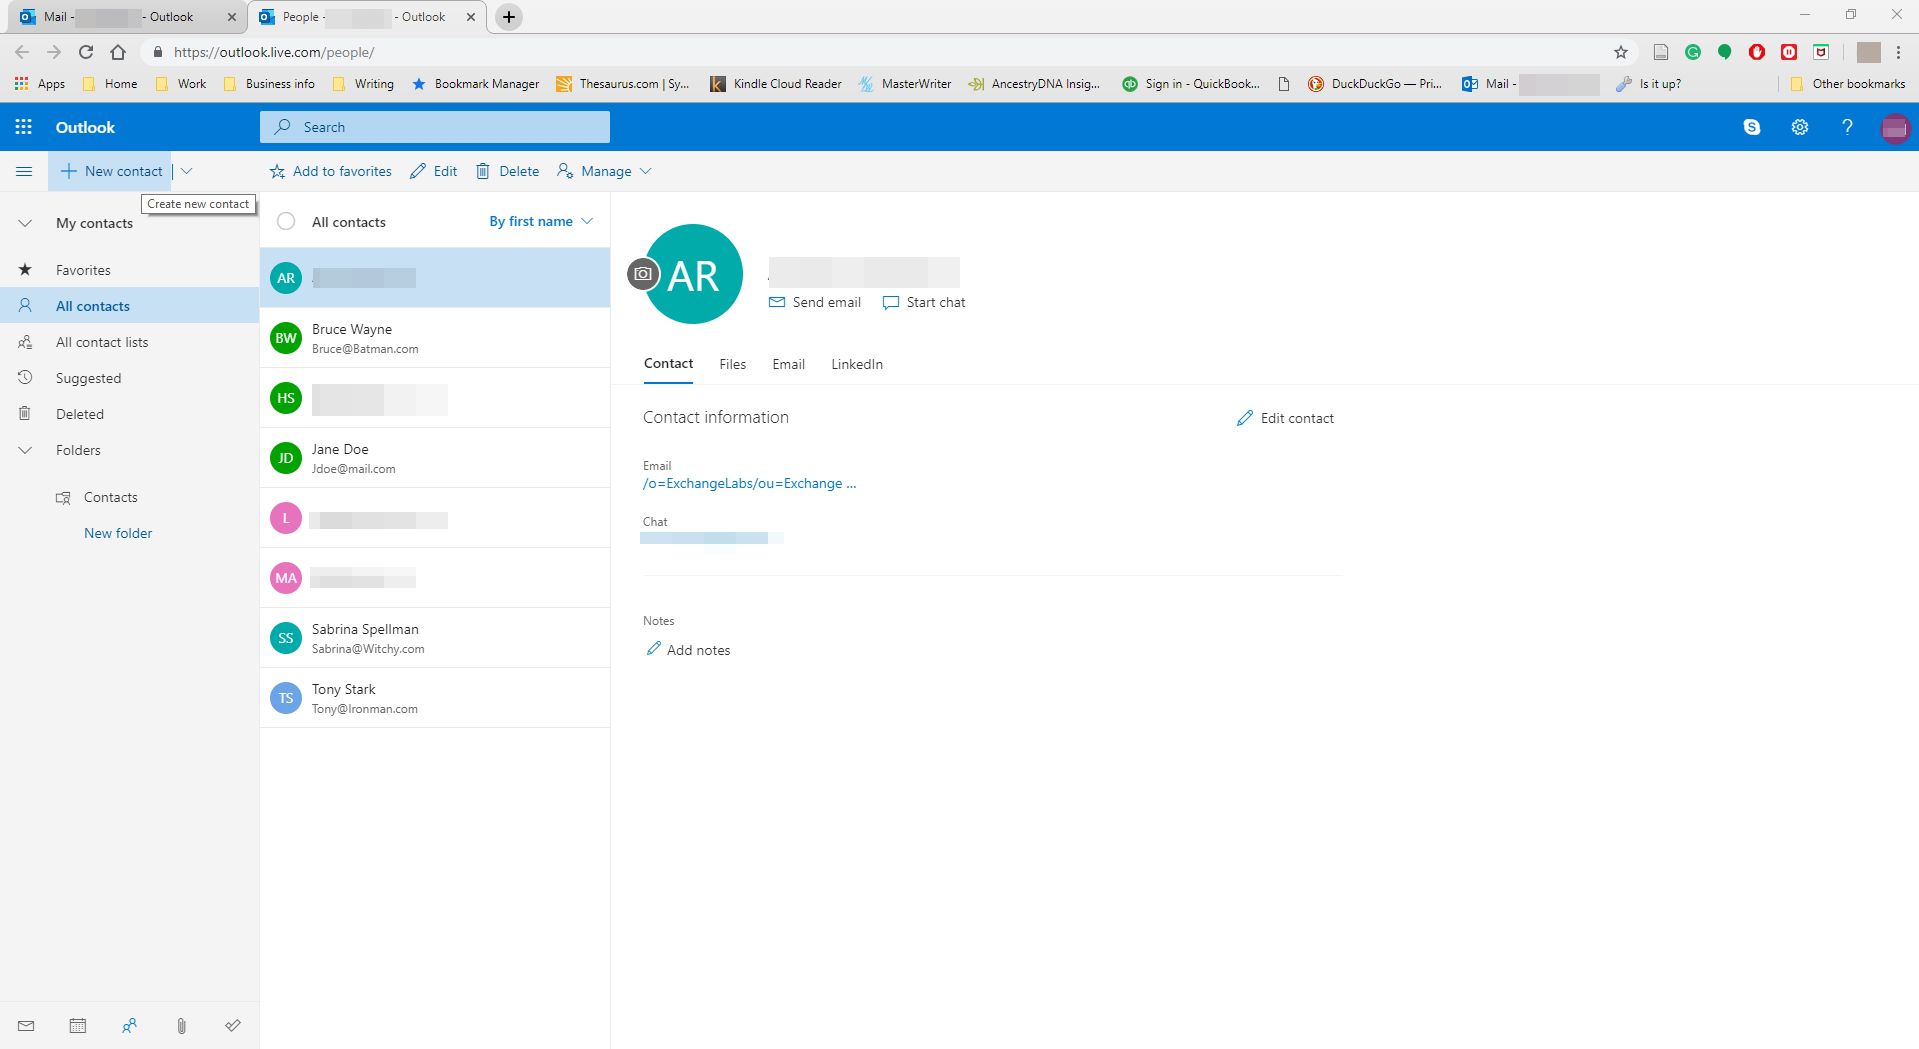Open the Manage dropdown menu
The width and height of the screenshot is (1919, 1049).
(604, 171)
